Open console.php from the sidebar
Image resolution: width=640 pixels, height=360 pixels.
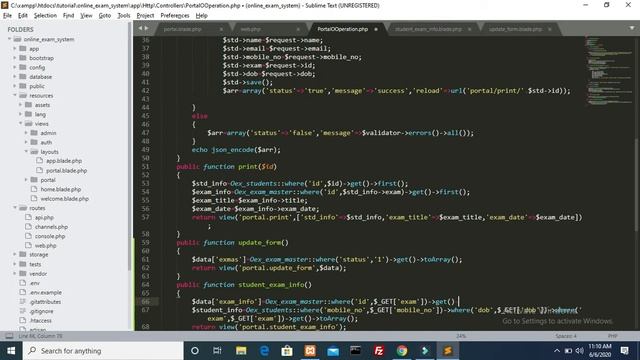point(50,236)
